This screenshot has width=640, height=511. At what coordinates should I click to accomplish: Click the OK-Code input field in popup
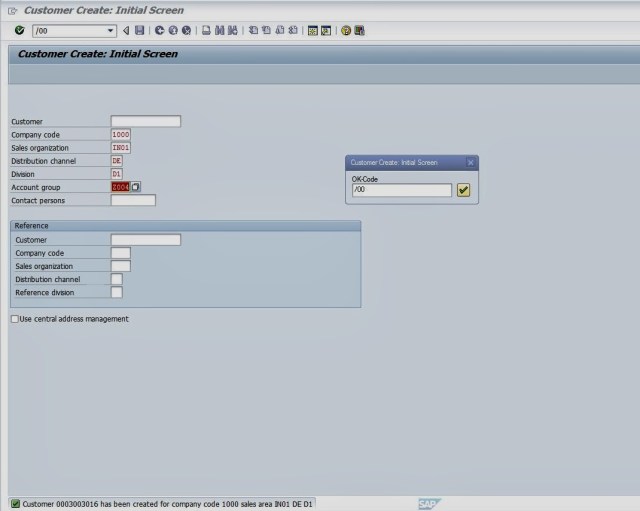pos(402,190)
